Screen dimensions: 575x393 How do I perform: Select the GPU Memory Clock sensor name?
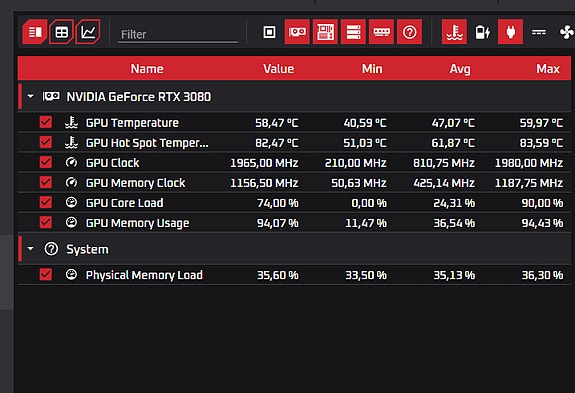[x=135, y=183]
